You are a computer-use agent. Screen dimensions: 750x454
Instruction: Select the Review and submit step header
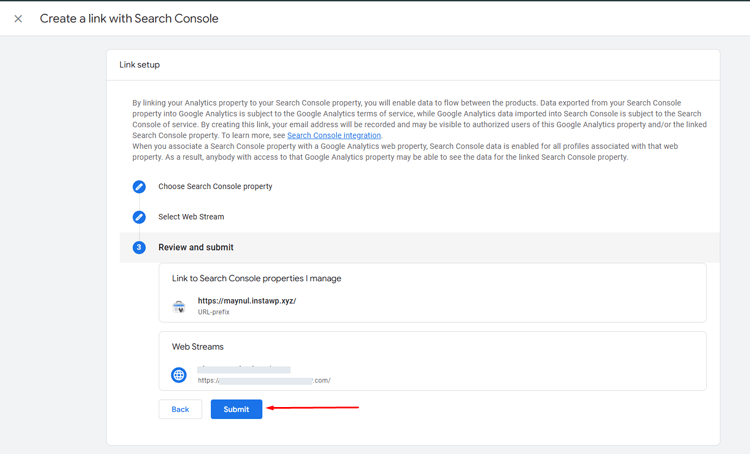[x=196, y=247]
